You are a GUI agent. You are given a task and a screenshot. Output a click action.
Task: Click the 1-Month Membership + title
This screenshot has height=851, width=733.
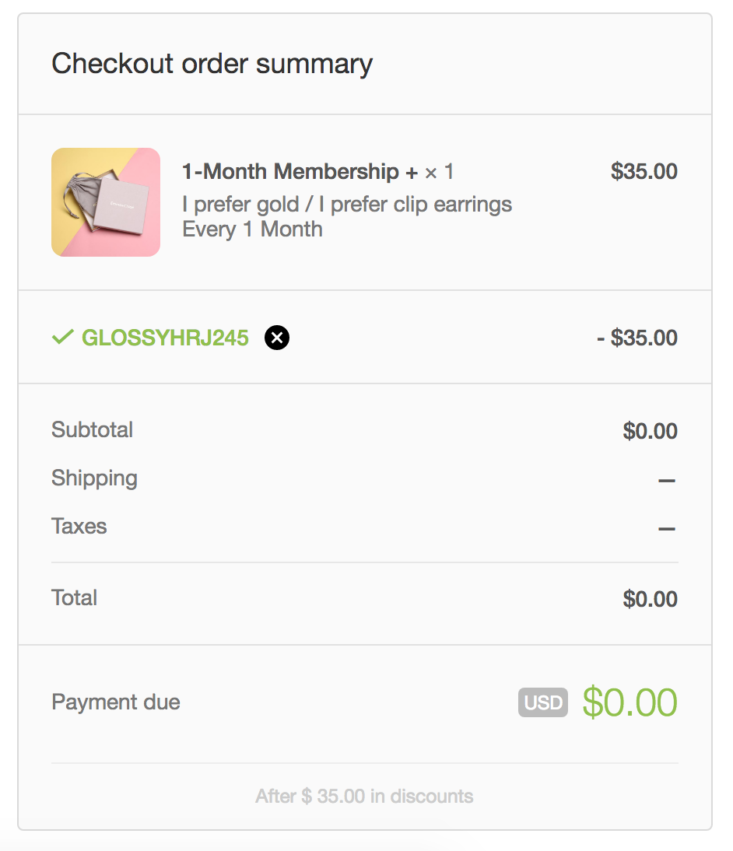[x=300, y=172]
